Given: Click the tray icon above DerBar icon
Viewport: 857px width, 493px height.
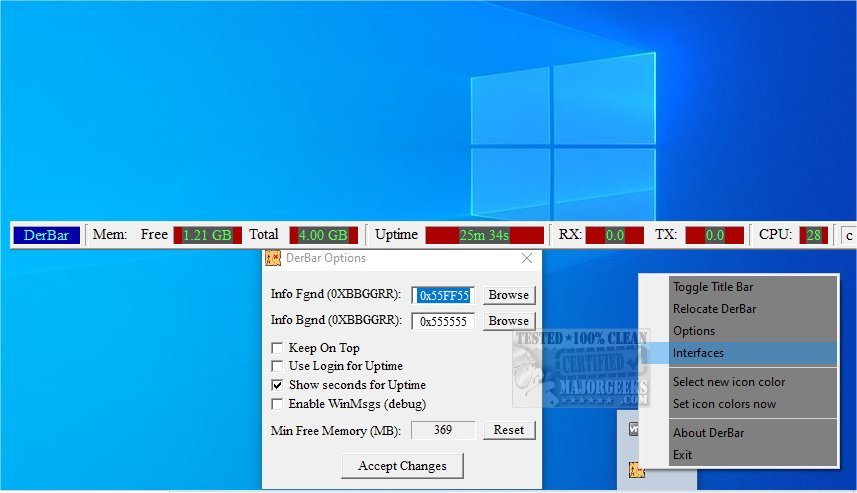Looking at the screenshot, I should [x=633, y=429].
